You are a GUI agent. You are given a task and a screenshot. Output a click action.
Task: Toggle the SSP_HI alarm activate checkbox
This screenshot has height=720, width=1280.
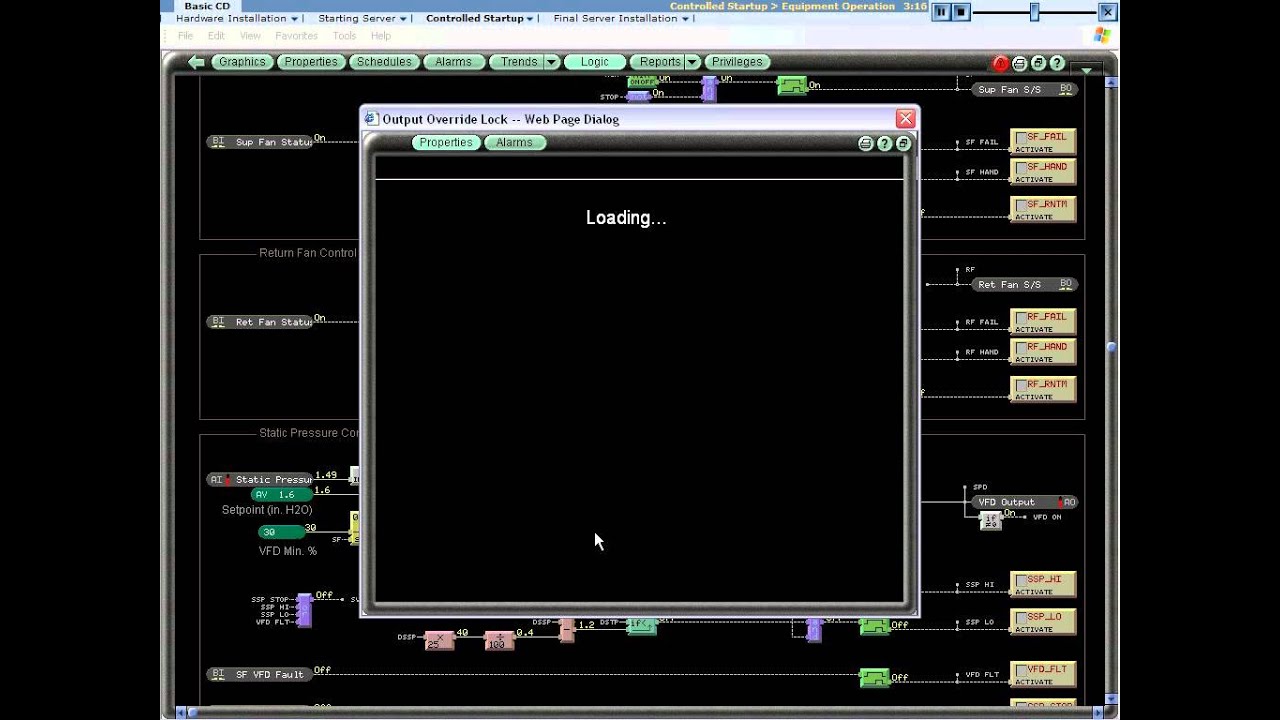point(1021,579)
